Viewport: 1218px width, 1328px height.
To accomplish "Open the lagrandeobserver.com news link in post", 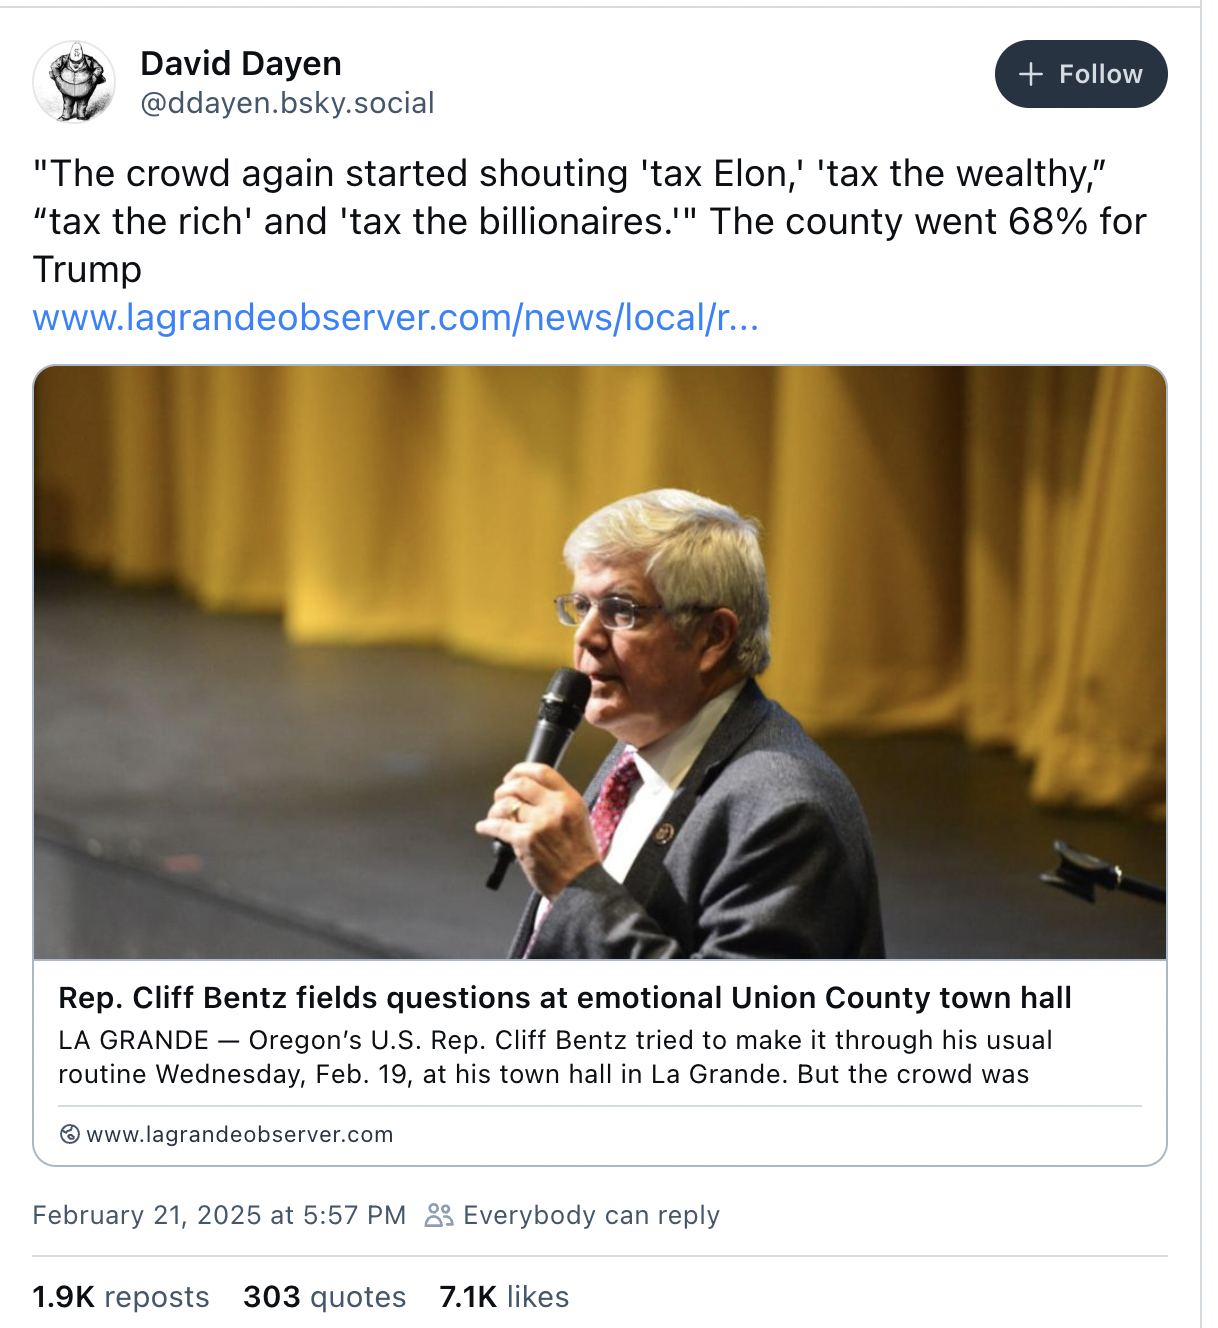I will (x=396, y=318).
